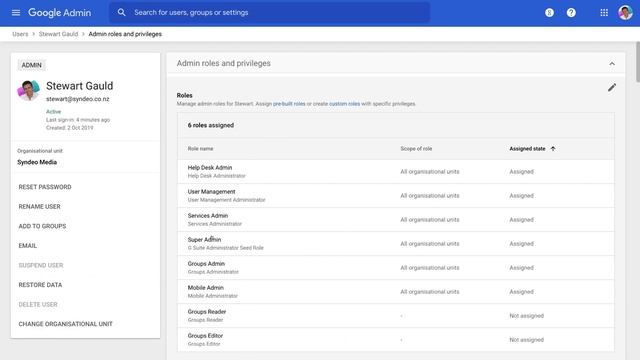Click Stewart Gauld's profile photo

[x=28, y=90]
